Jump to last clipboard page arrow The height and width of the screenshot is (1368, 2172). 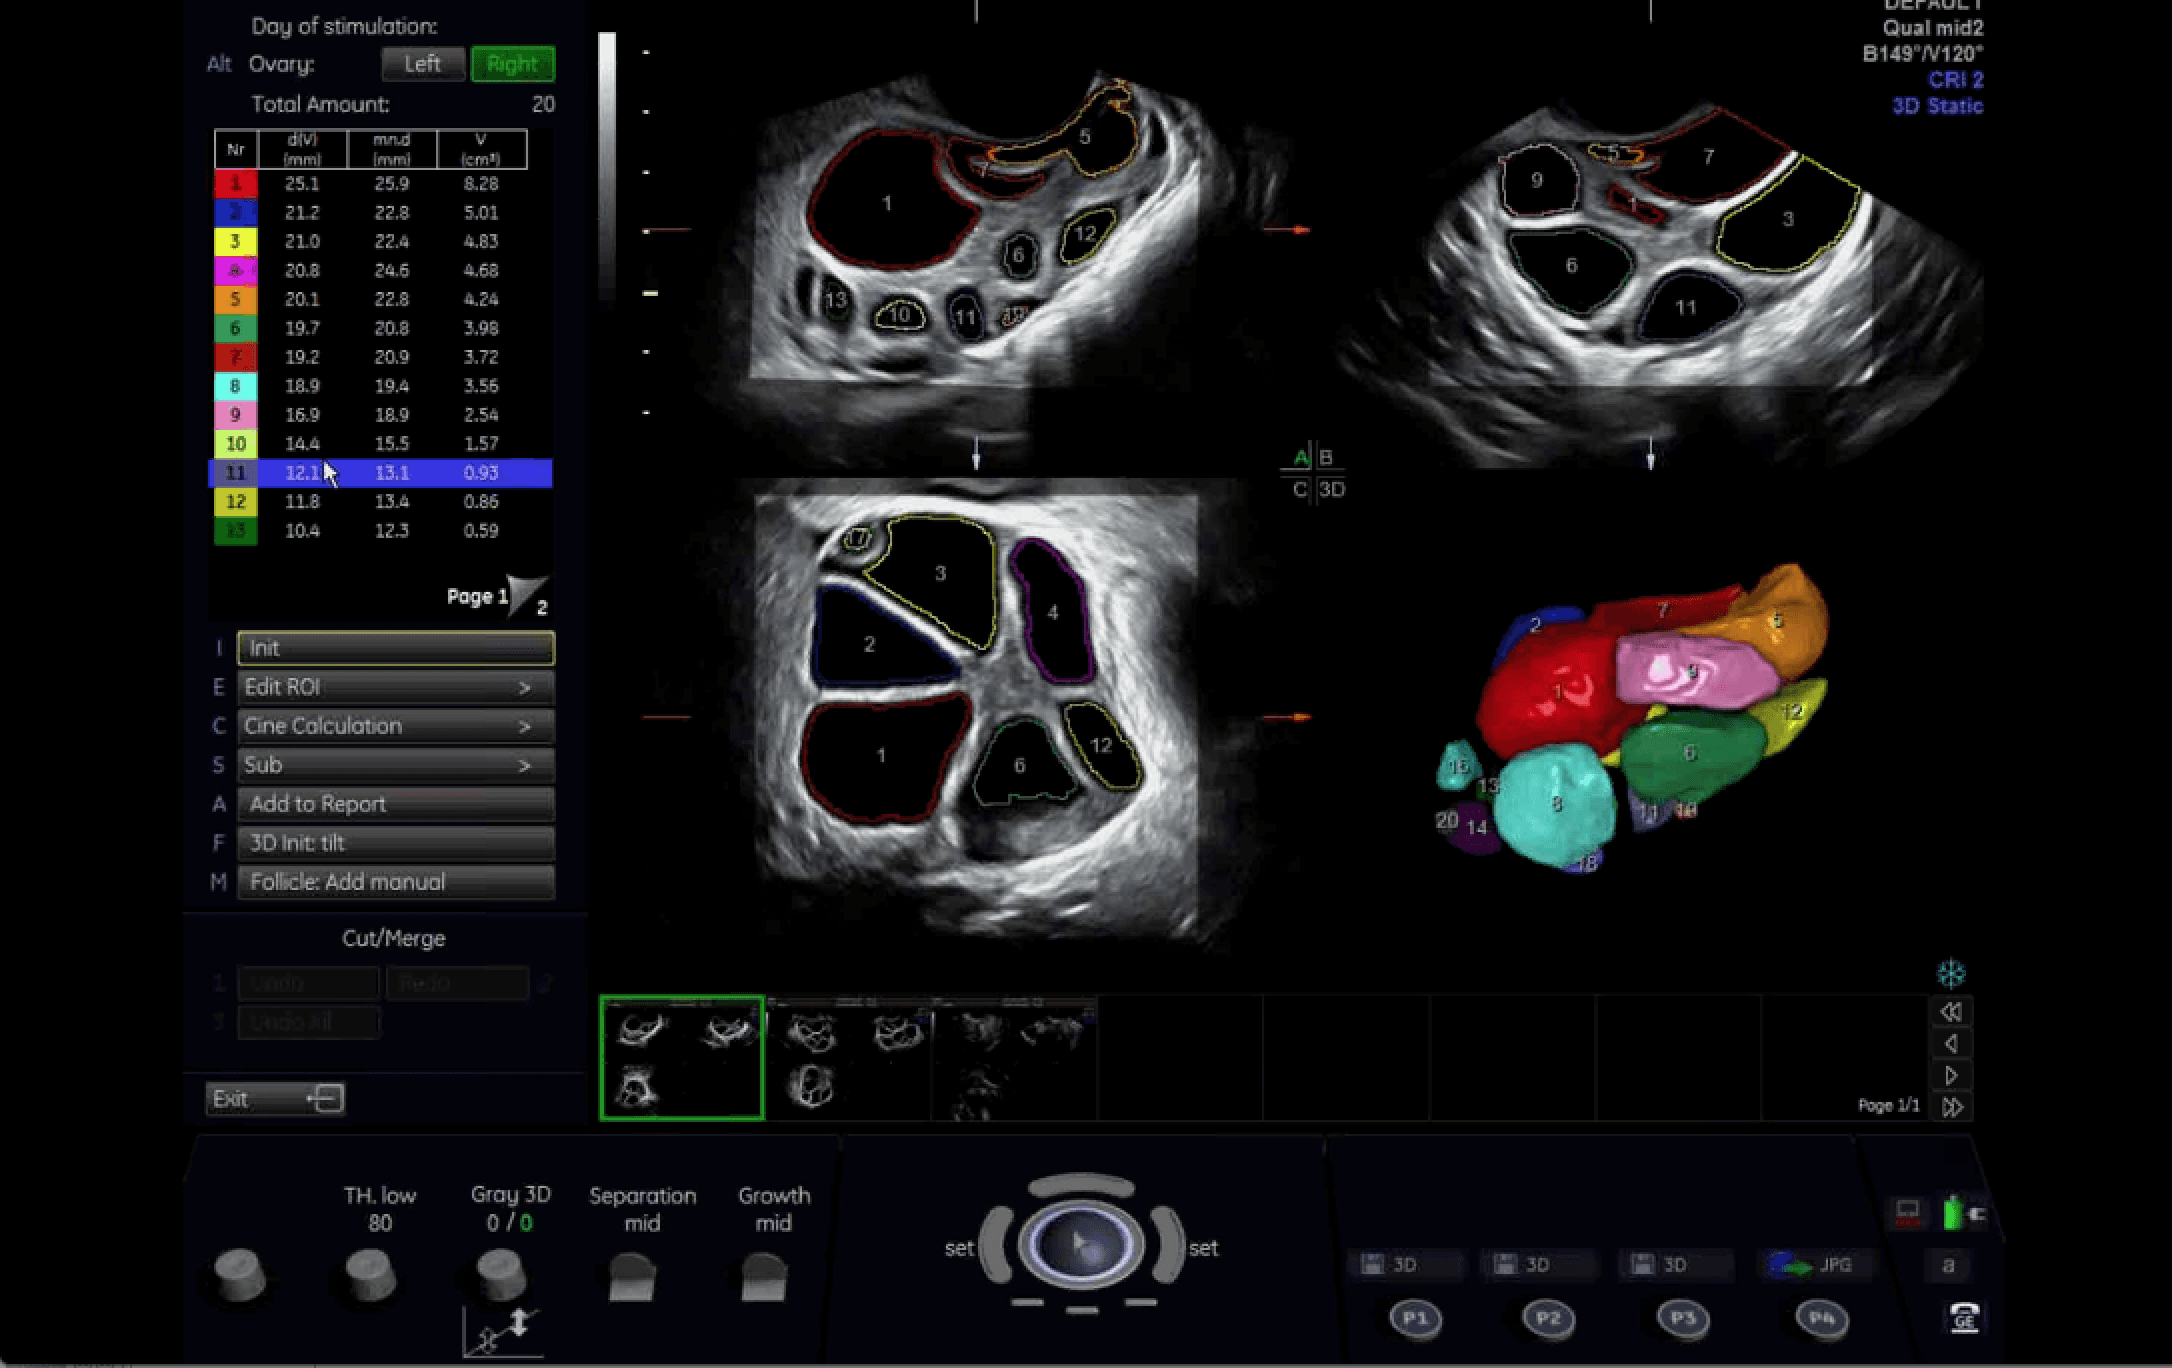click(x=1951, y=1107)
